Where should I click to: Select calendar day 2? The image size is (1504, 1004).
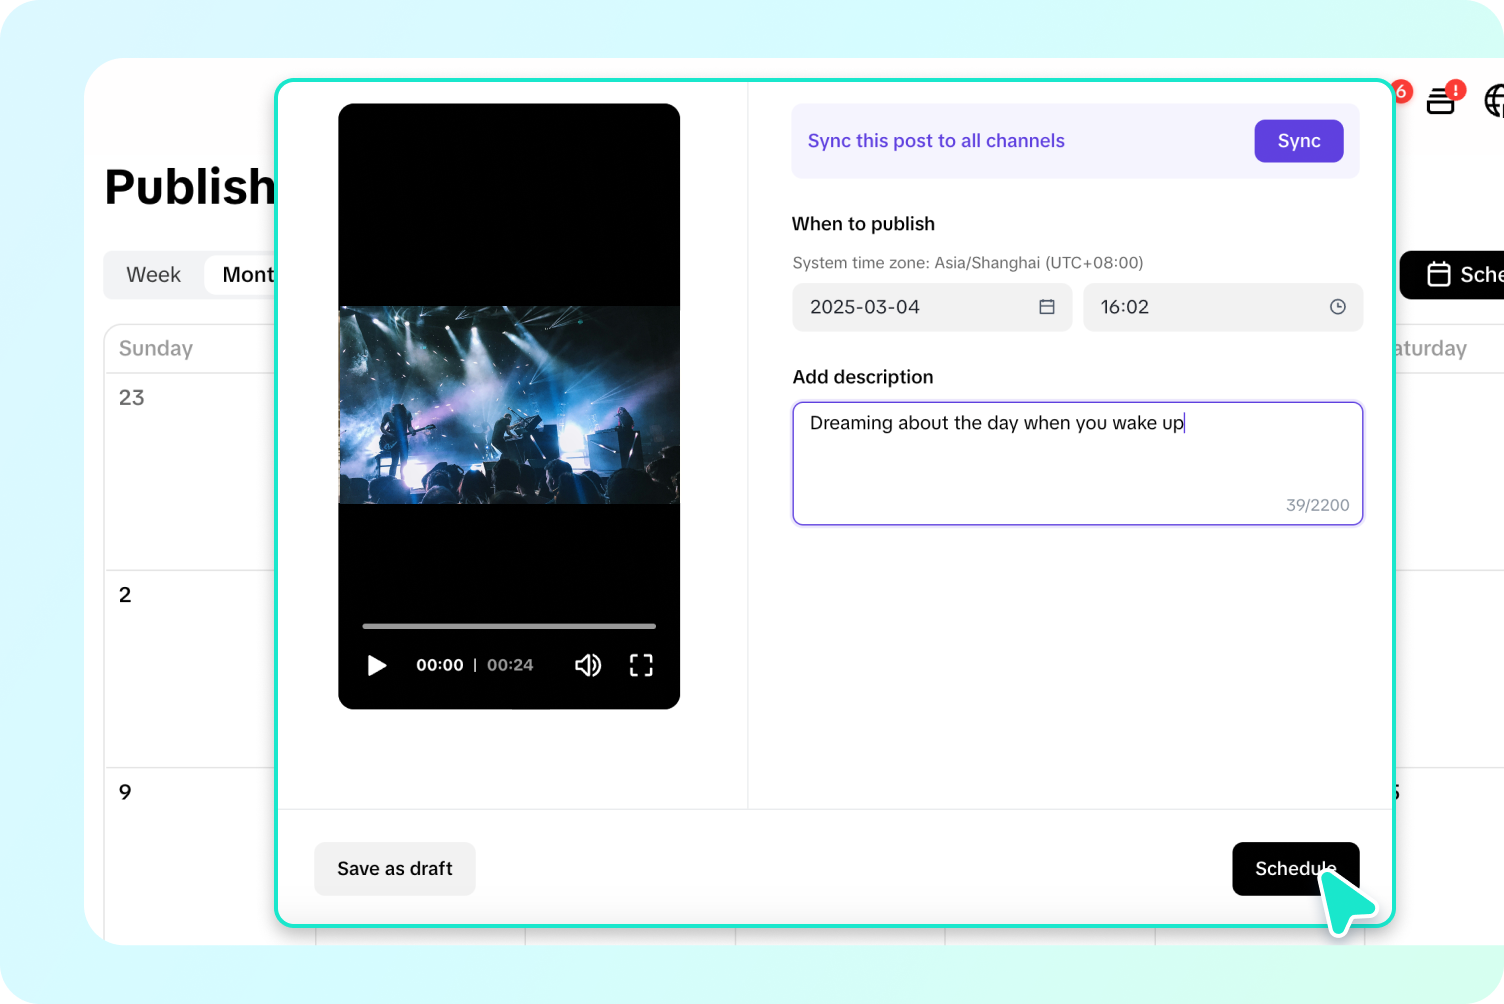click(125, 595)
